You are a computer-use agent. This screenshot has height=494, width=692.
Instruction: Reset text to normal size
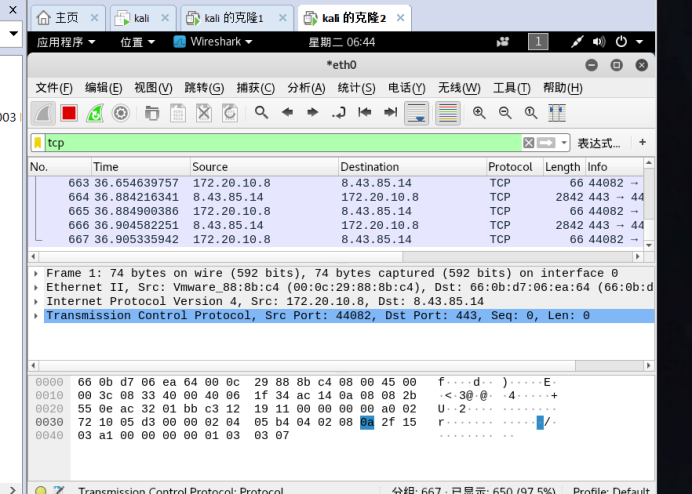(x=531, y=113)
